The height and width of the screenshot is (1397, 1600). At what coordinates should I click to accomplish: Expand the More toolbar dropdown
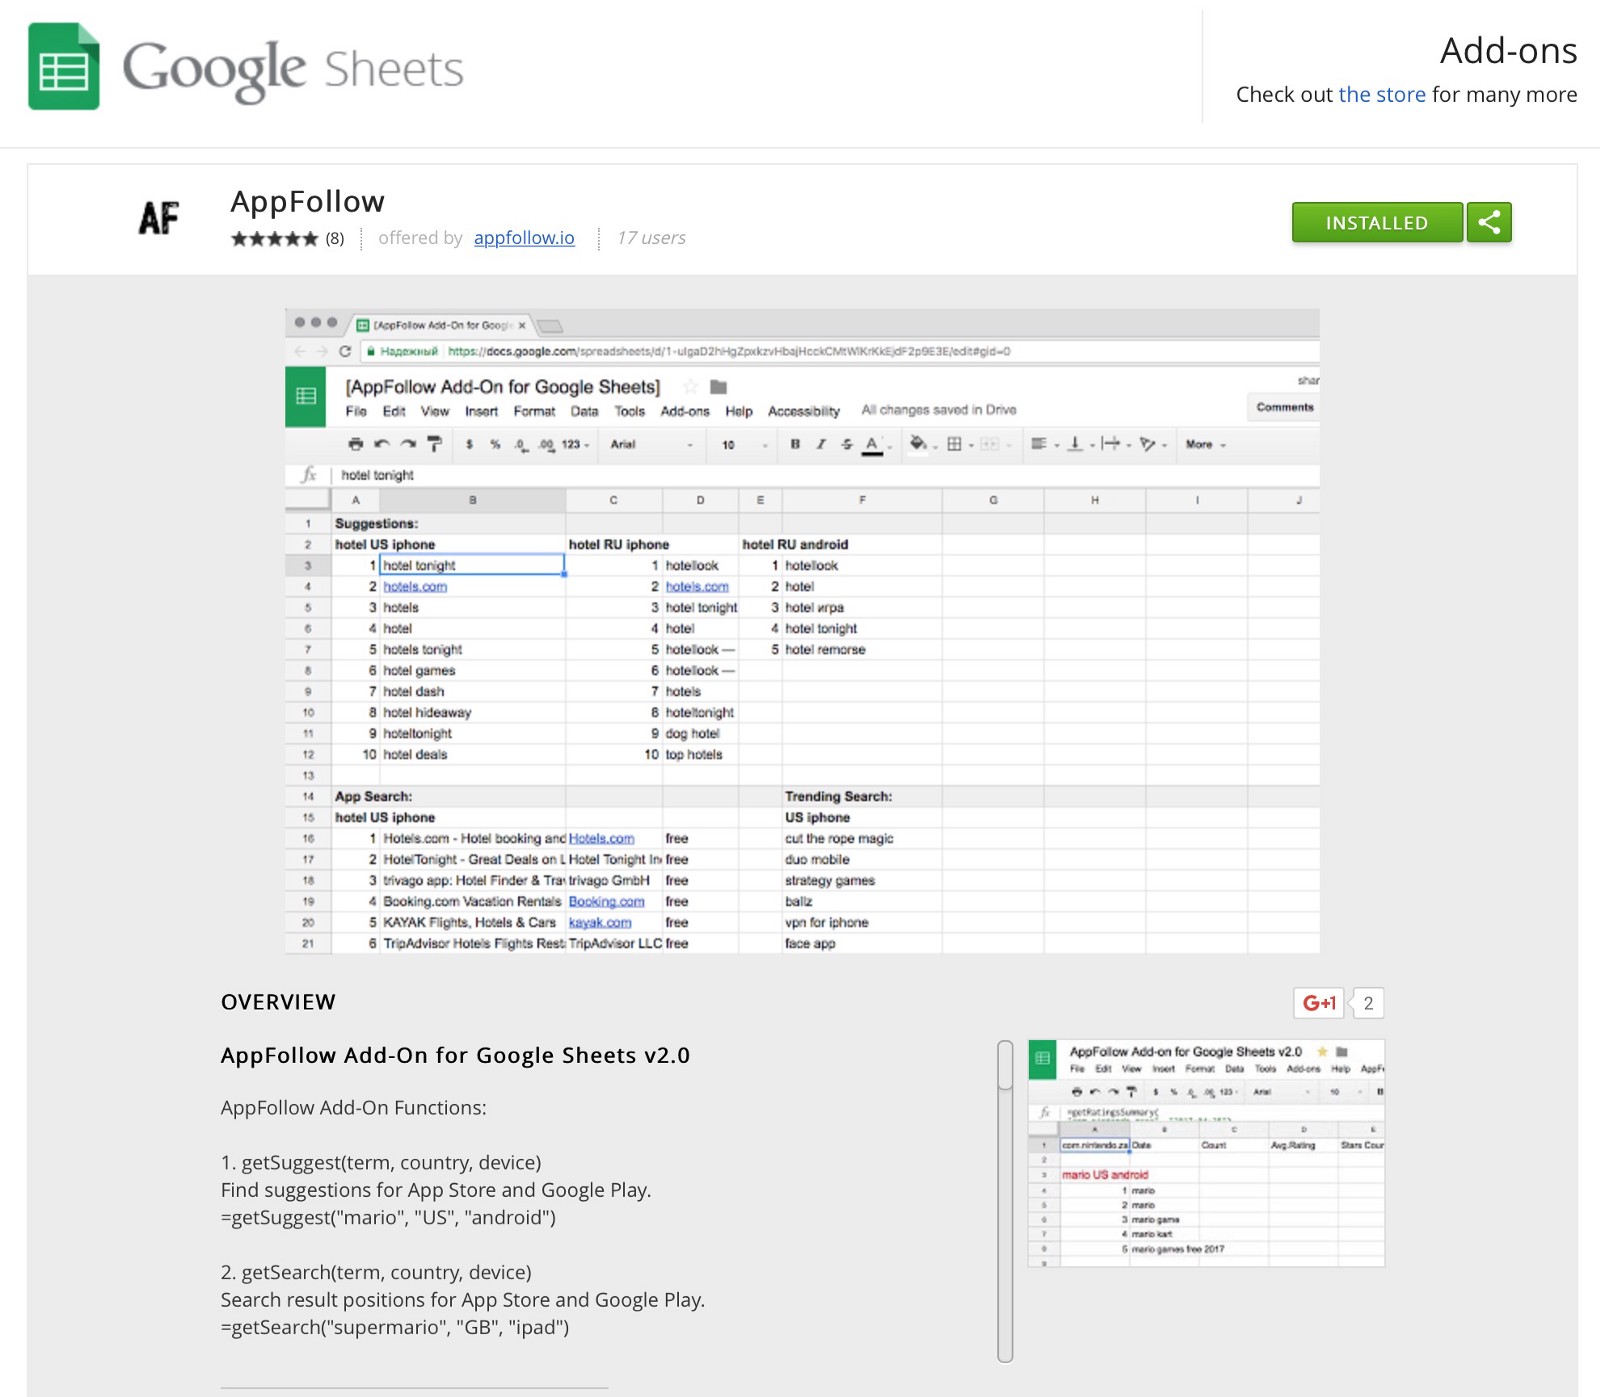click(x=1205, y=444)
